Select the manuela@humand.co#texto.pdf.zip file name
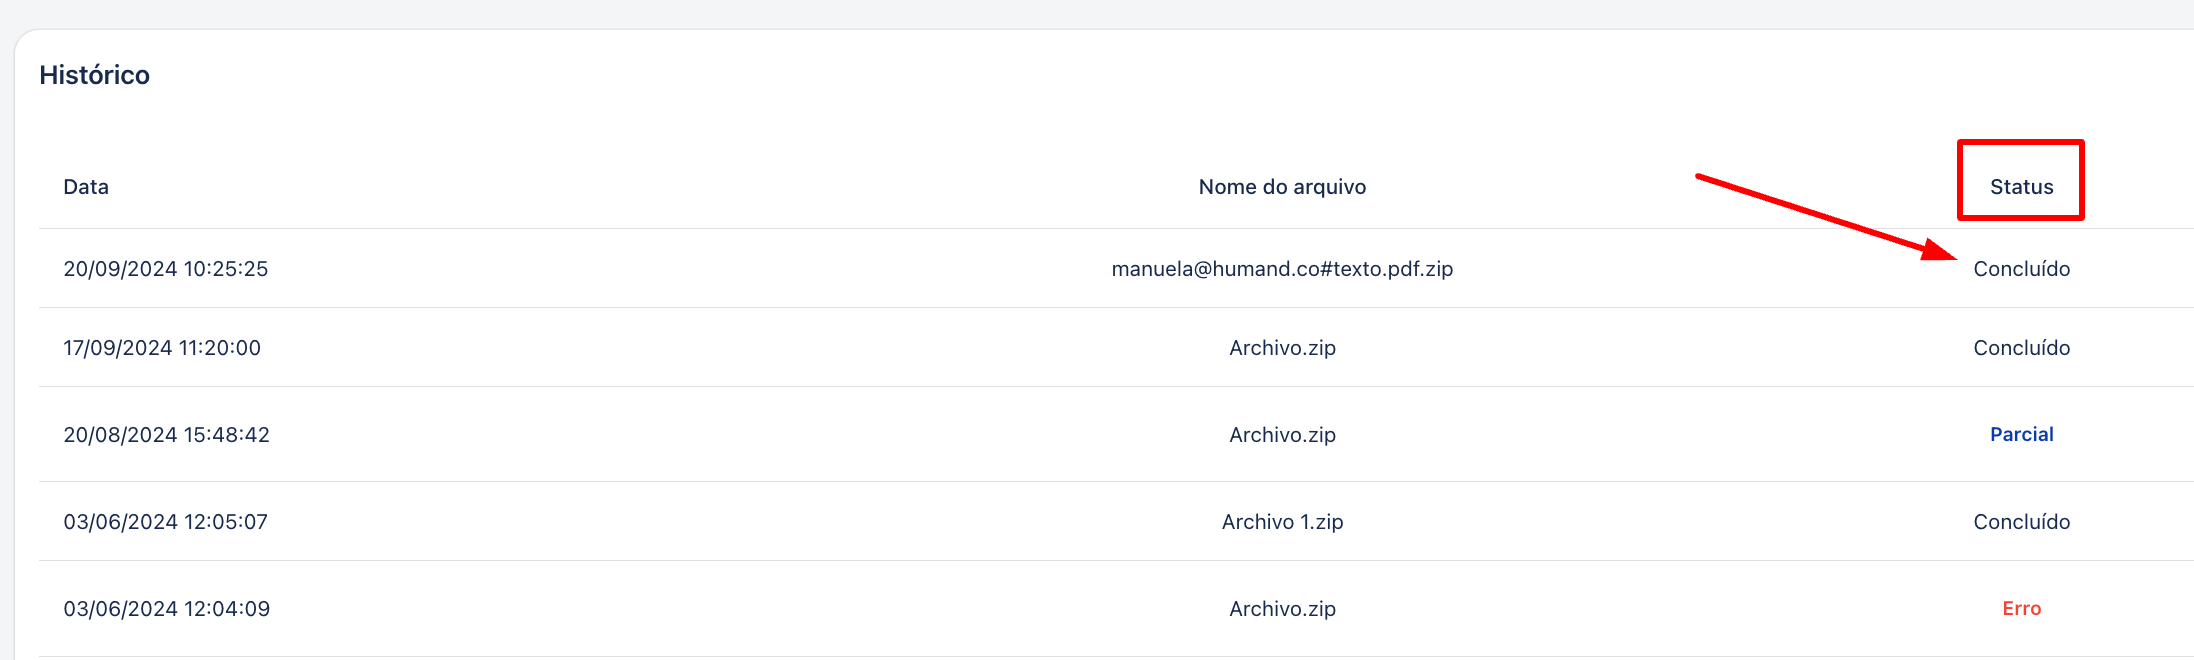2194x660 pixels. (x=1282, y=269)
